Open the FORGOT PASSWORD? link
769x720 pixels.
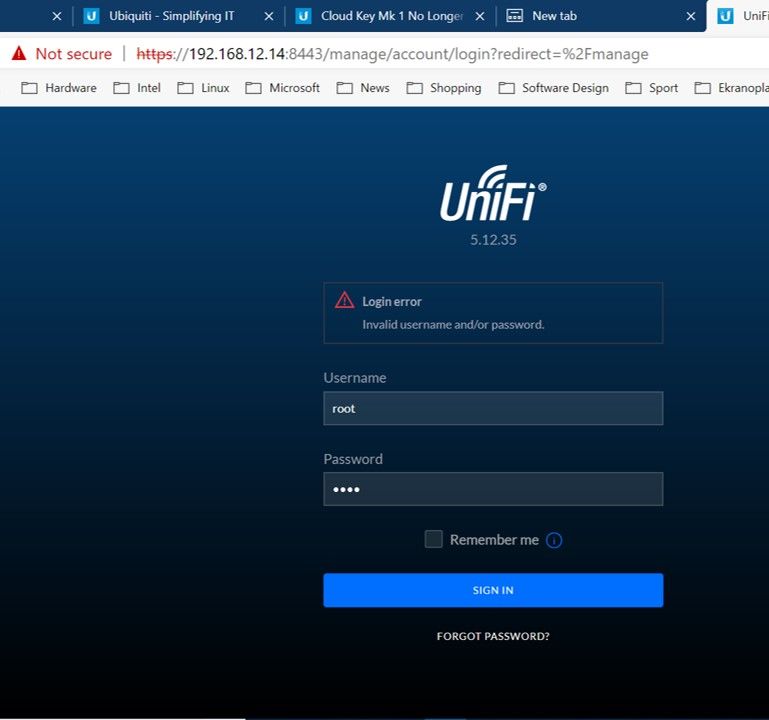click(x=493, y=636)
